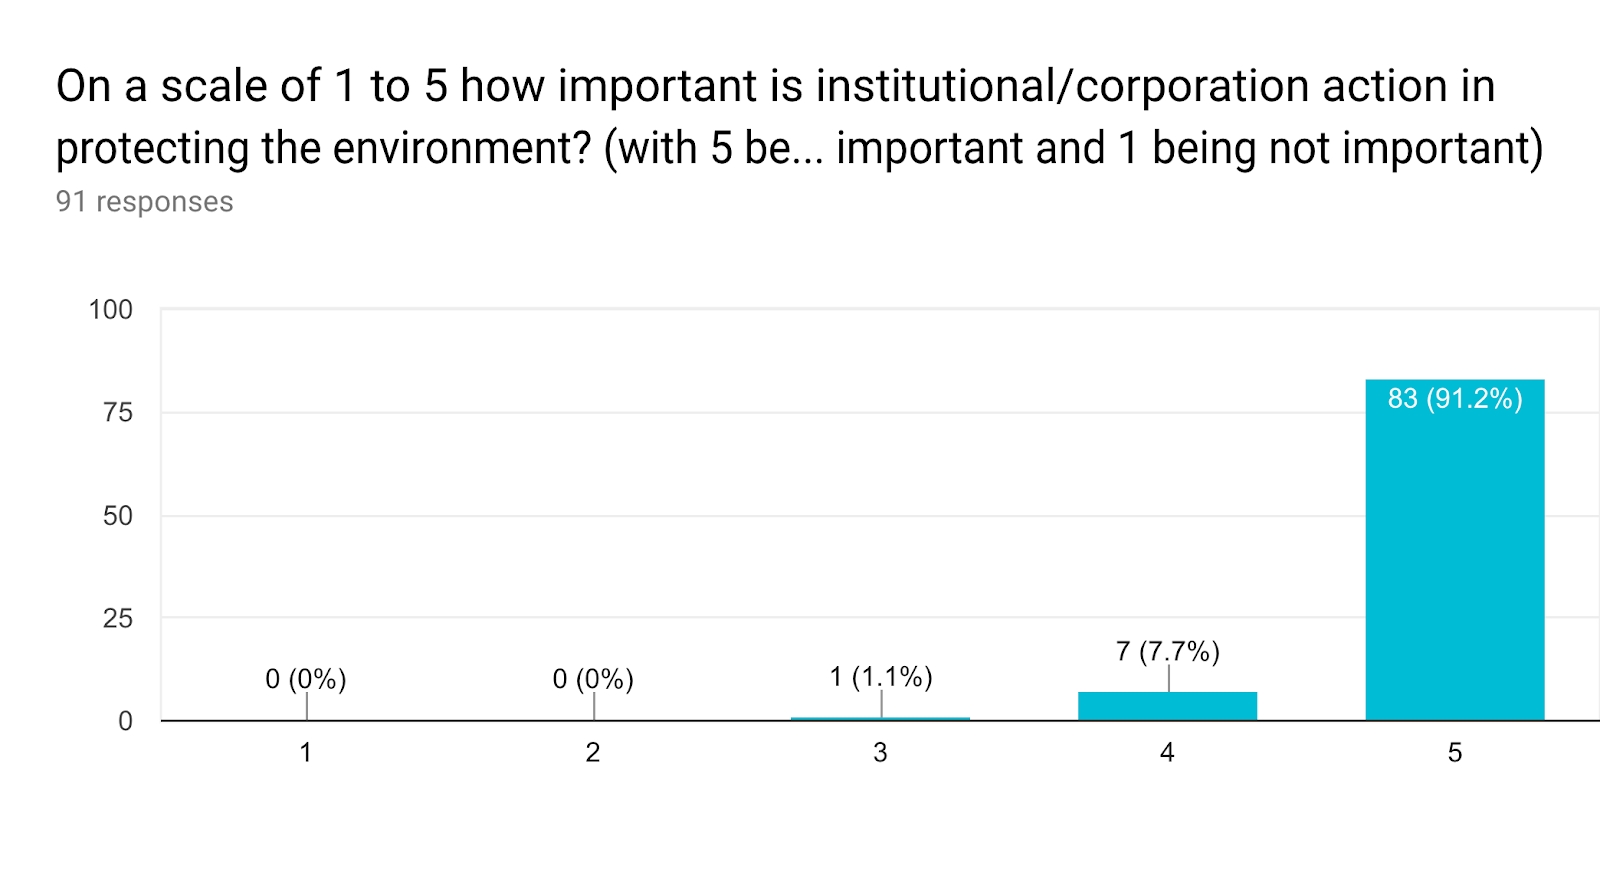Click the "0 (0%)" label above rating 1
Viewport: 1600px width, 892px height.
coord(306,680)
